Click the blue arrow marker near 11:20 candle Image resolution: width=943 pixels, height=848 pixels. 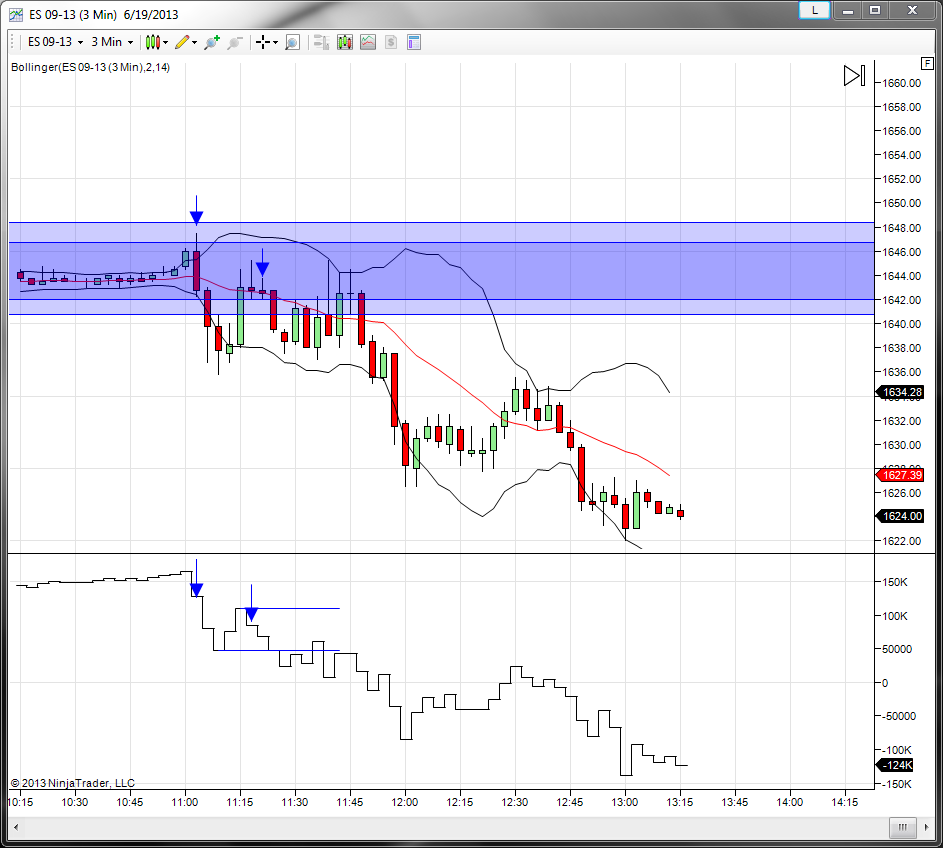[262, 263]
